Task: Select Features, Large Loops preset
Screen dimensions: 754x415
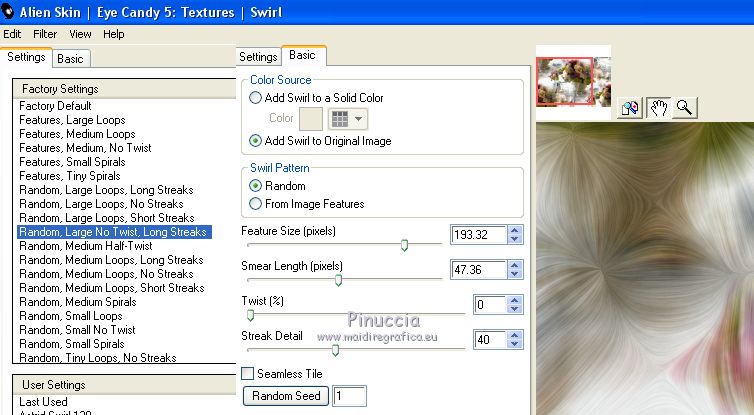Action: 72,120
